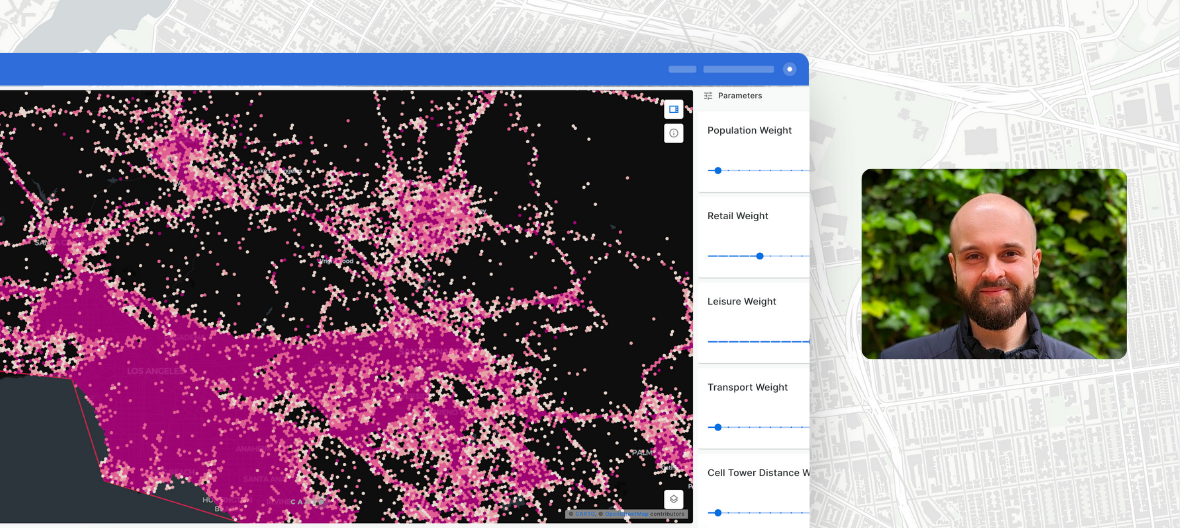Click the bearded man's portrait photo
This screenshot has width=1180, height=528.
coord(993,263)
